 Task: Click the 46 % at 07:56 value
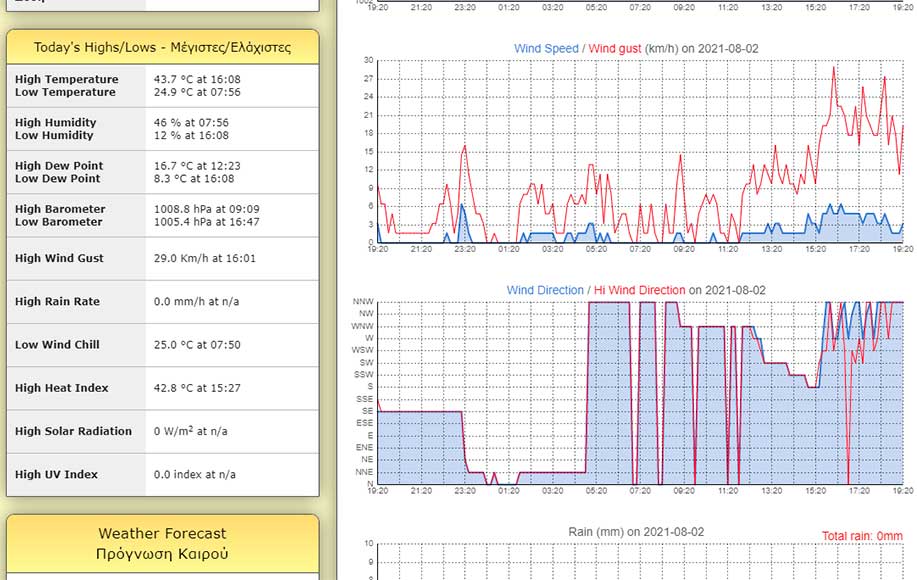coord(191,122)
